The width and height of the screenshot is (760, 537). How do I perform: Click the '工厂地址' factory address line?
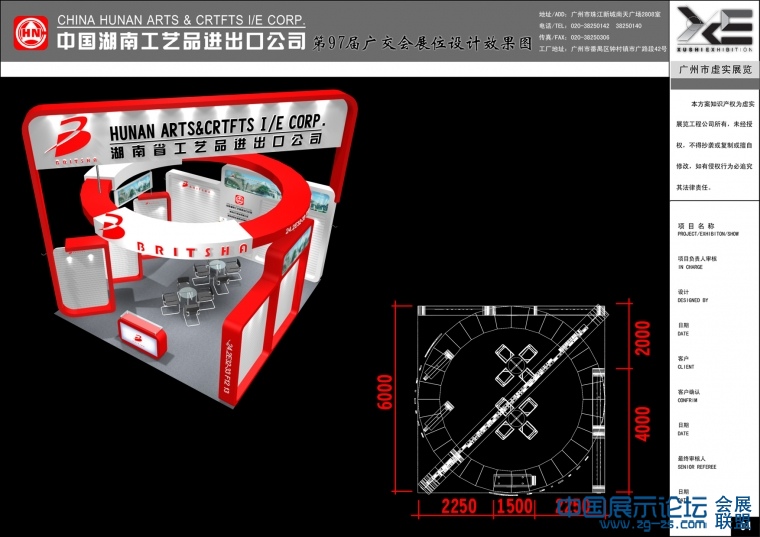[x=603, y=49]
